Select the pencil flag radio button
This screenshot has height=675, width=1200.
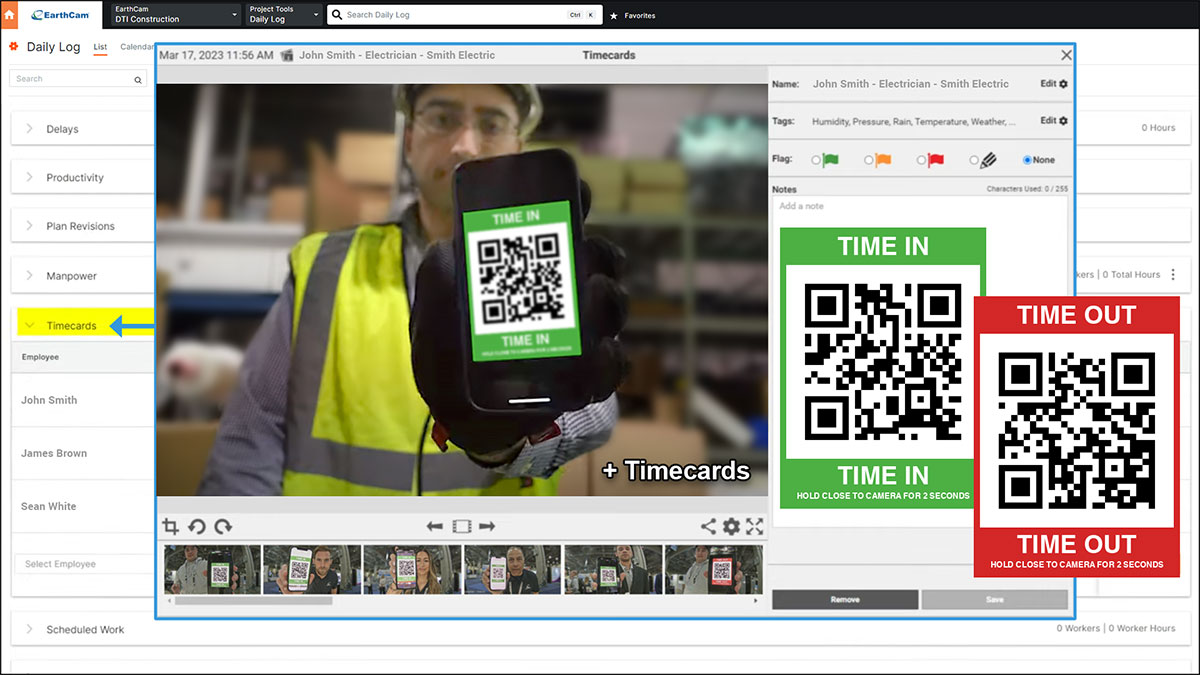[x=975, y=160]
